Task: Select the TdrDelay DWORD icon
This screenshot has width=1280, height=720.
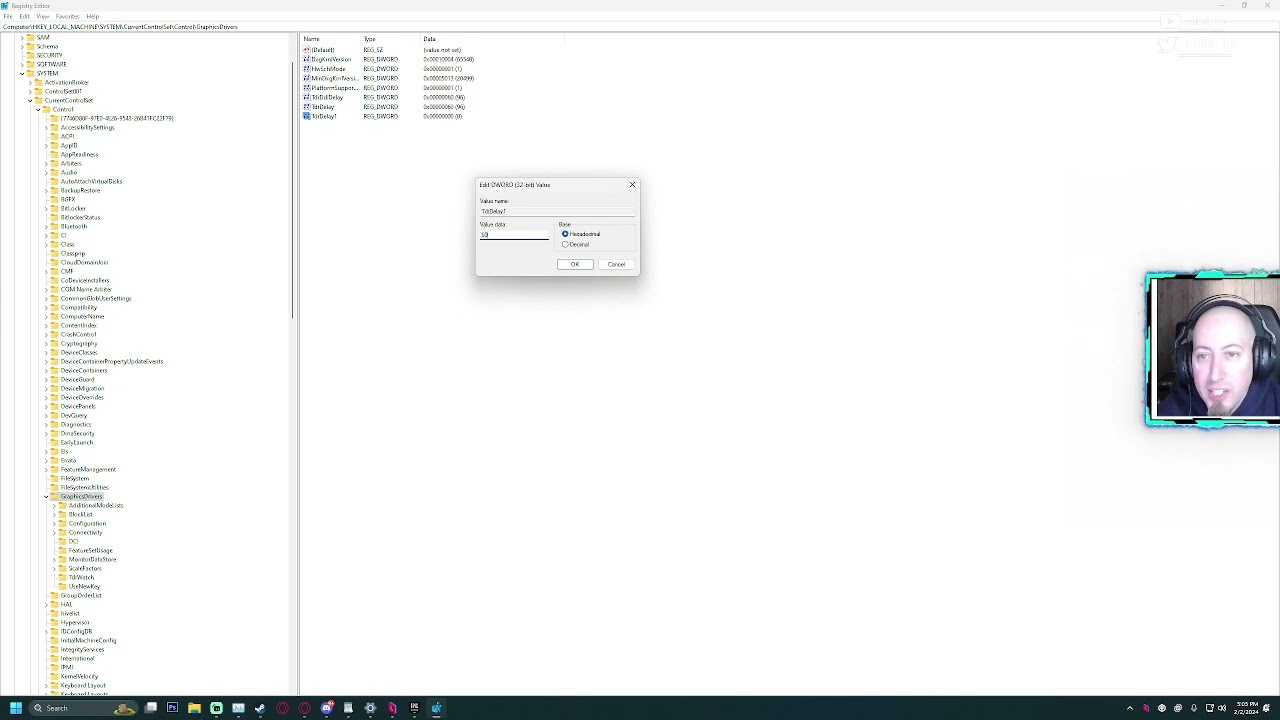Action: [307, 107]
